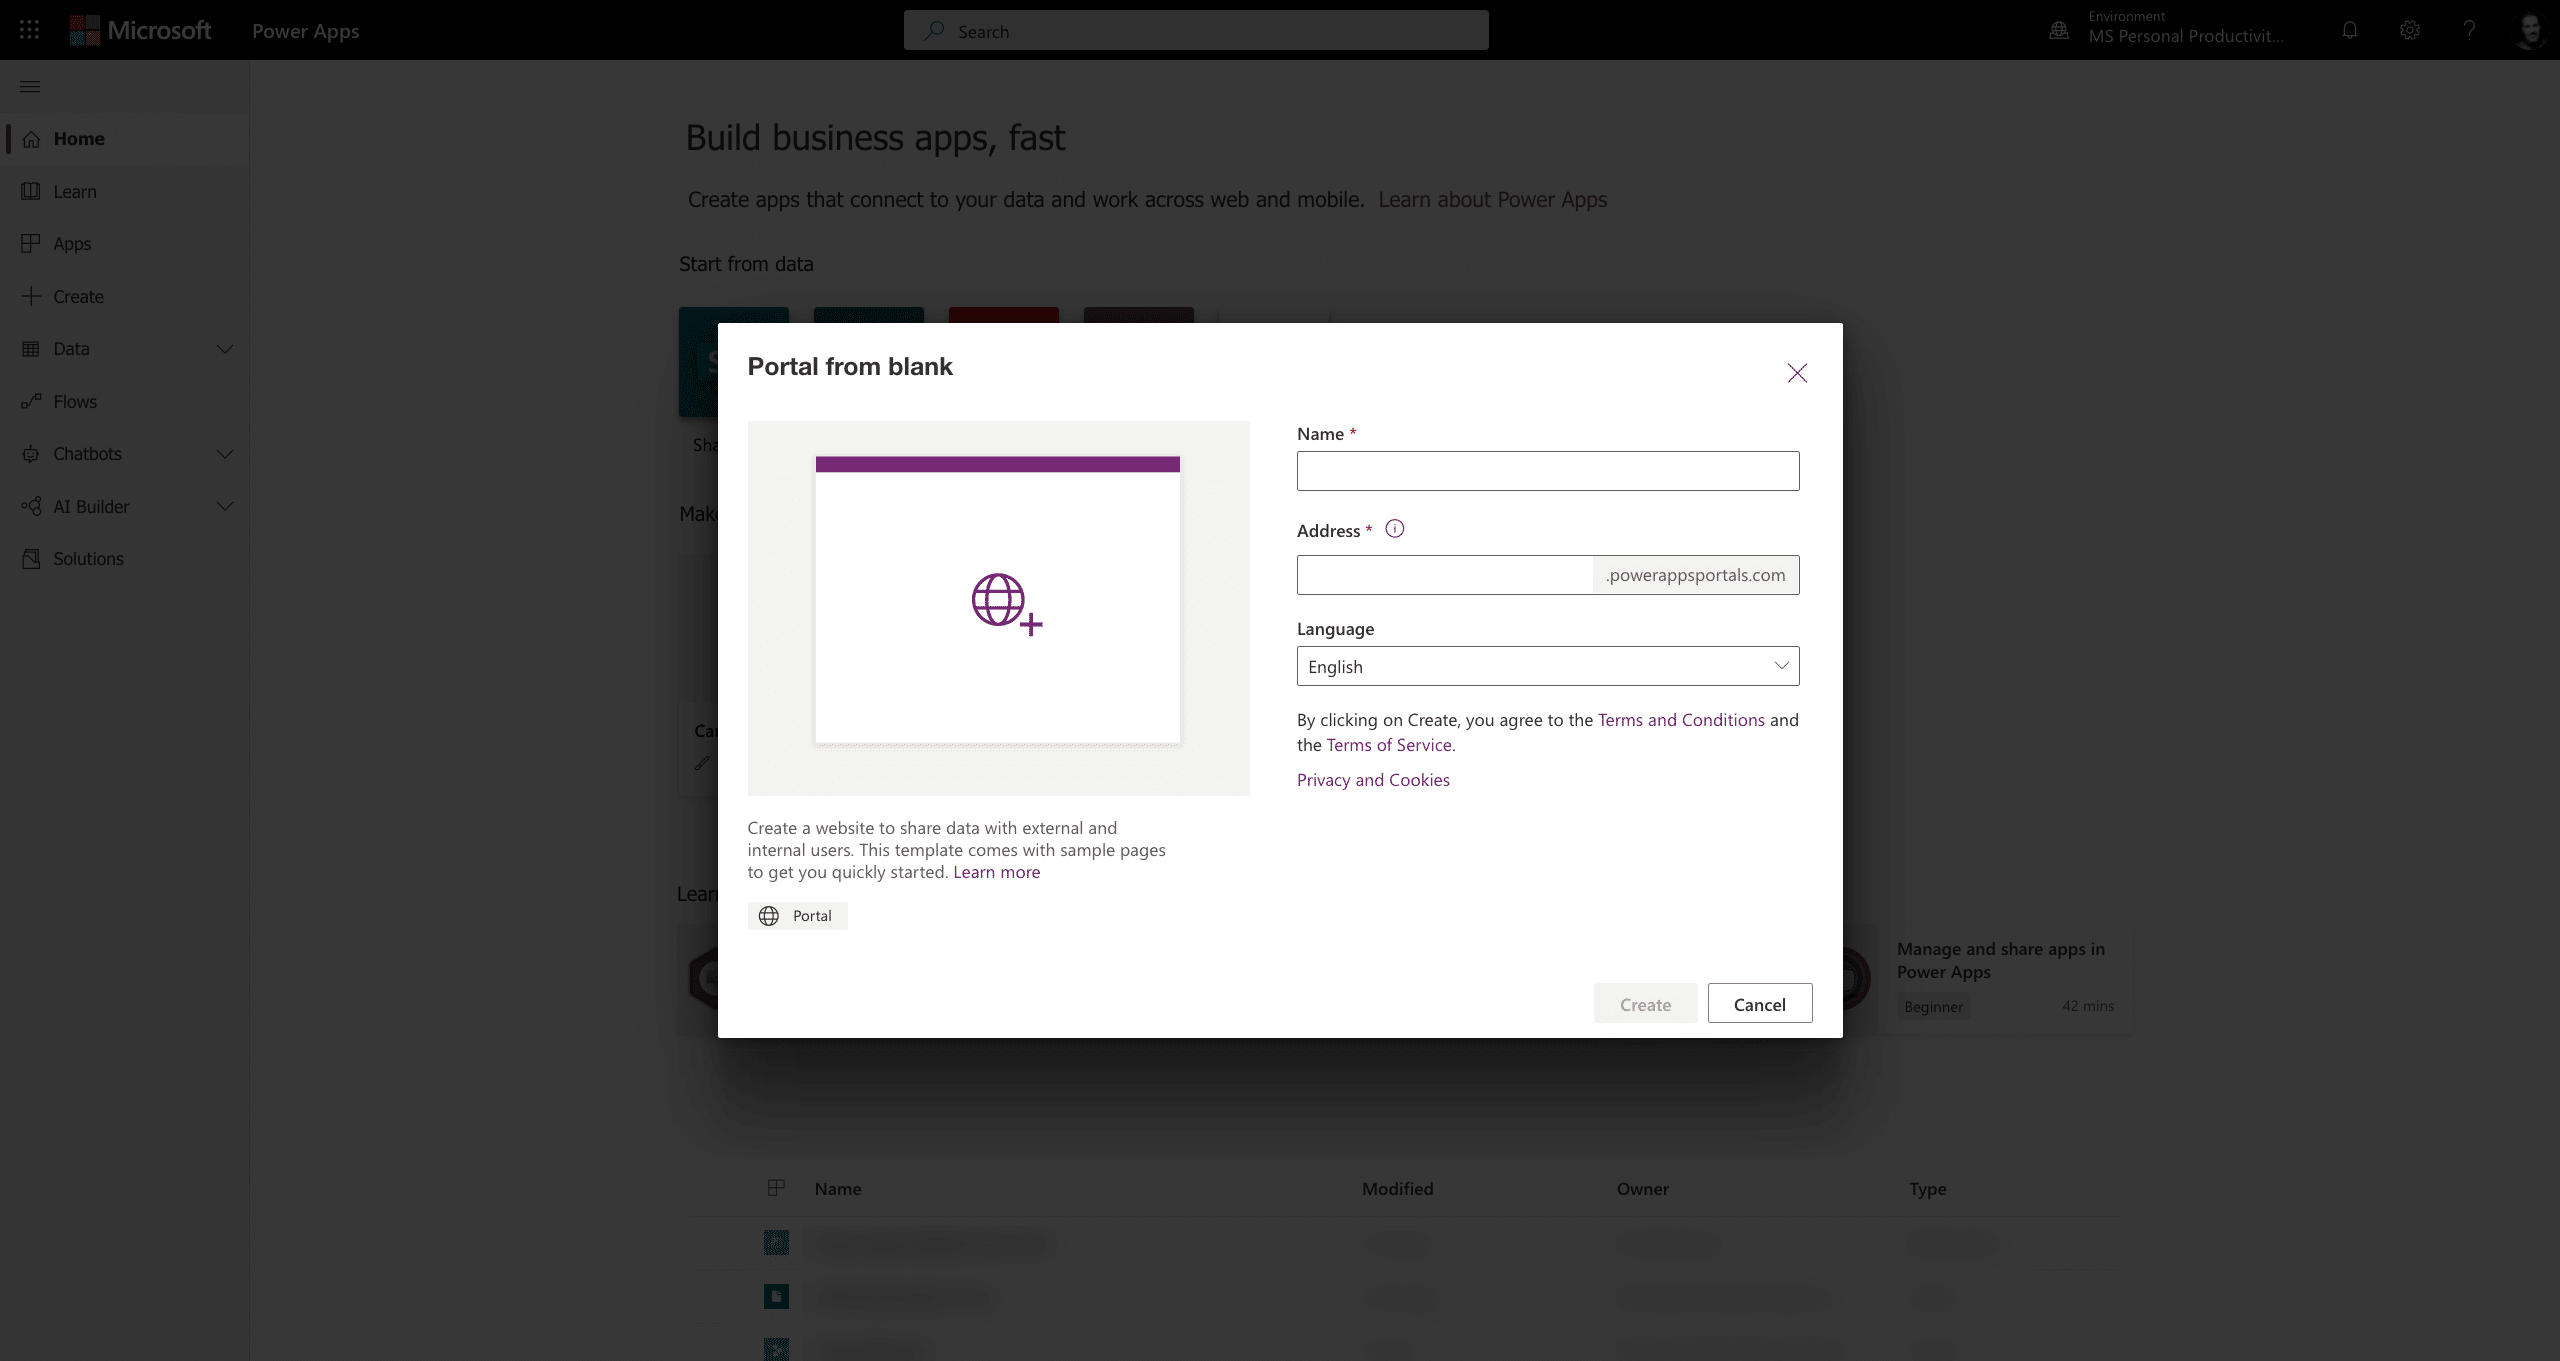This screenshot has height=1361, width=2560.
Task: Click the Create button
Action: [1644, 1004]
